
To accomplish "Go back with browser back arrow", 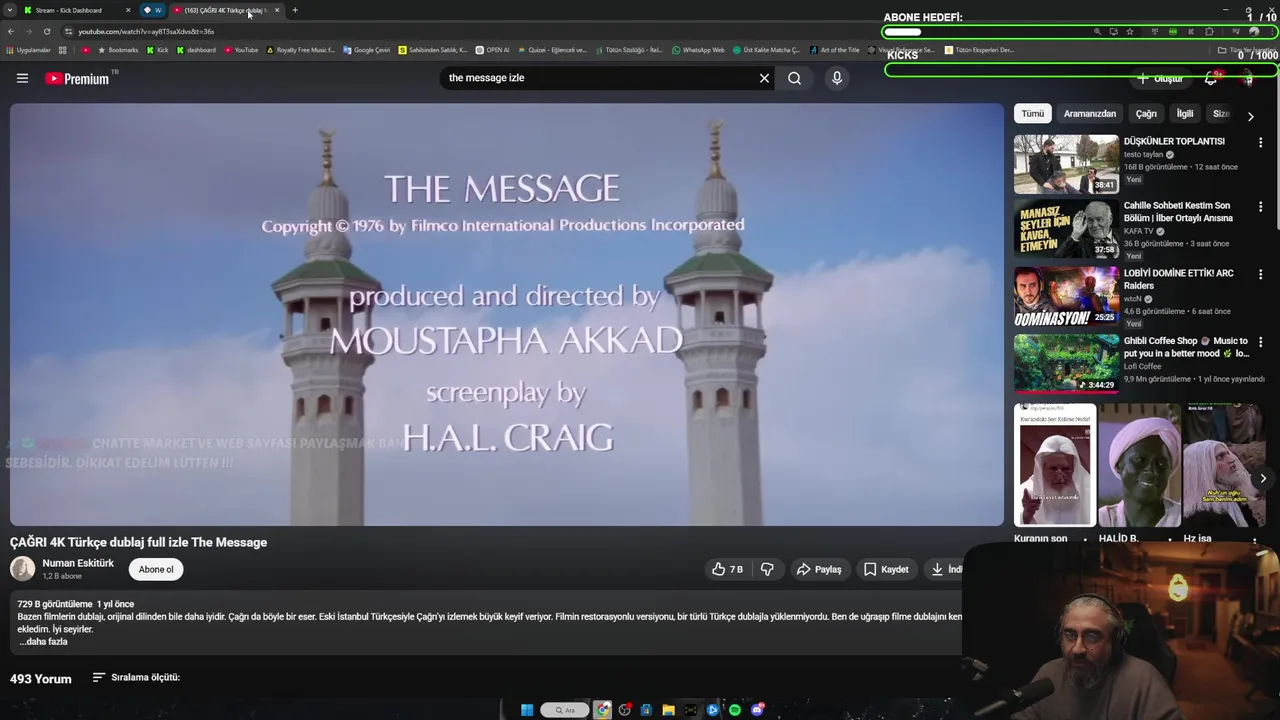I will [11, 31].
